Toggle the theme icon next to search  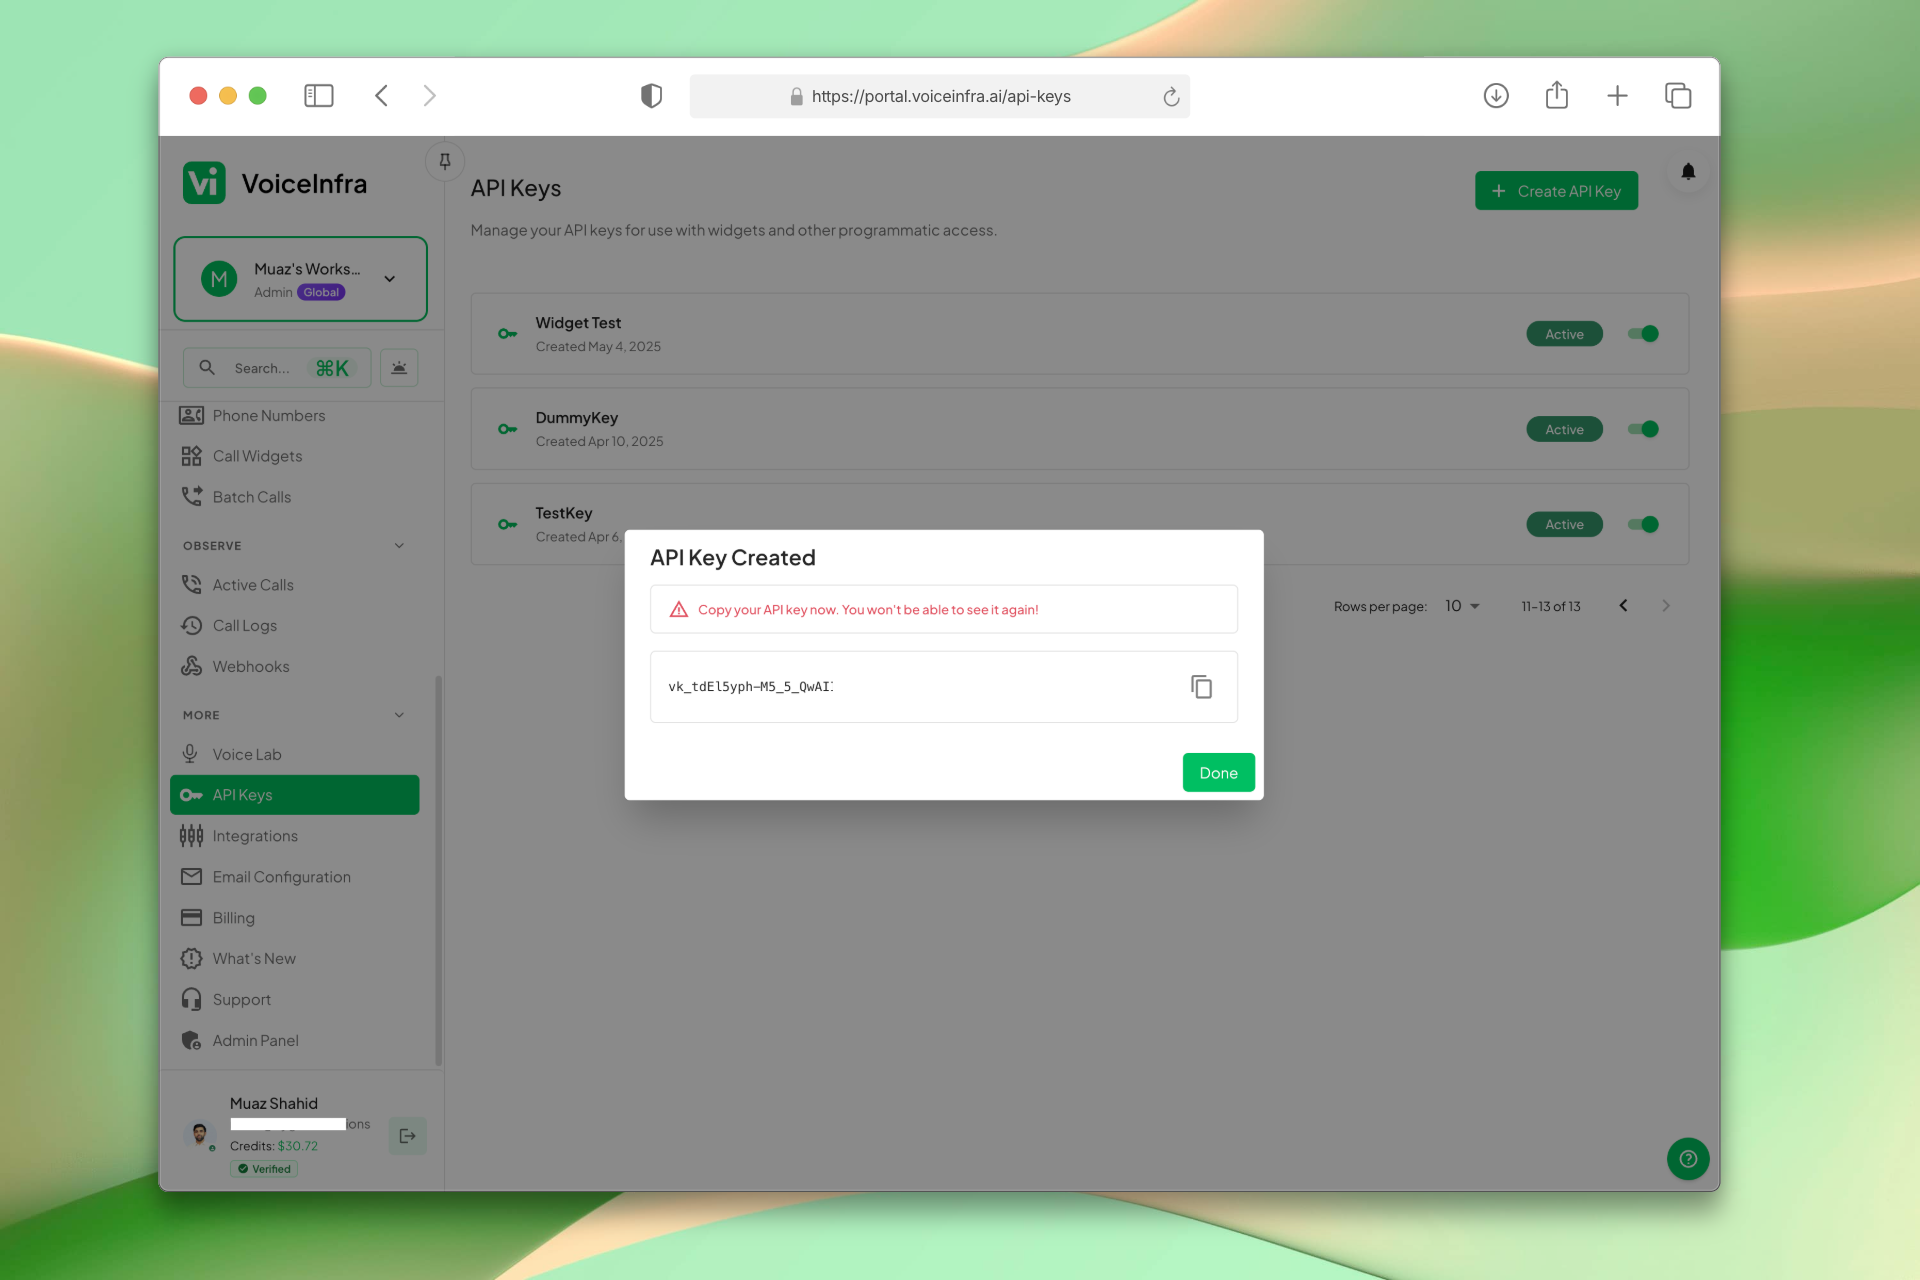[x=399, y=368]
